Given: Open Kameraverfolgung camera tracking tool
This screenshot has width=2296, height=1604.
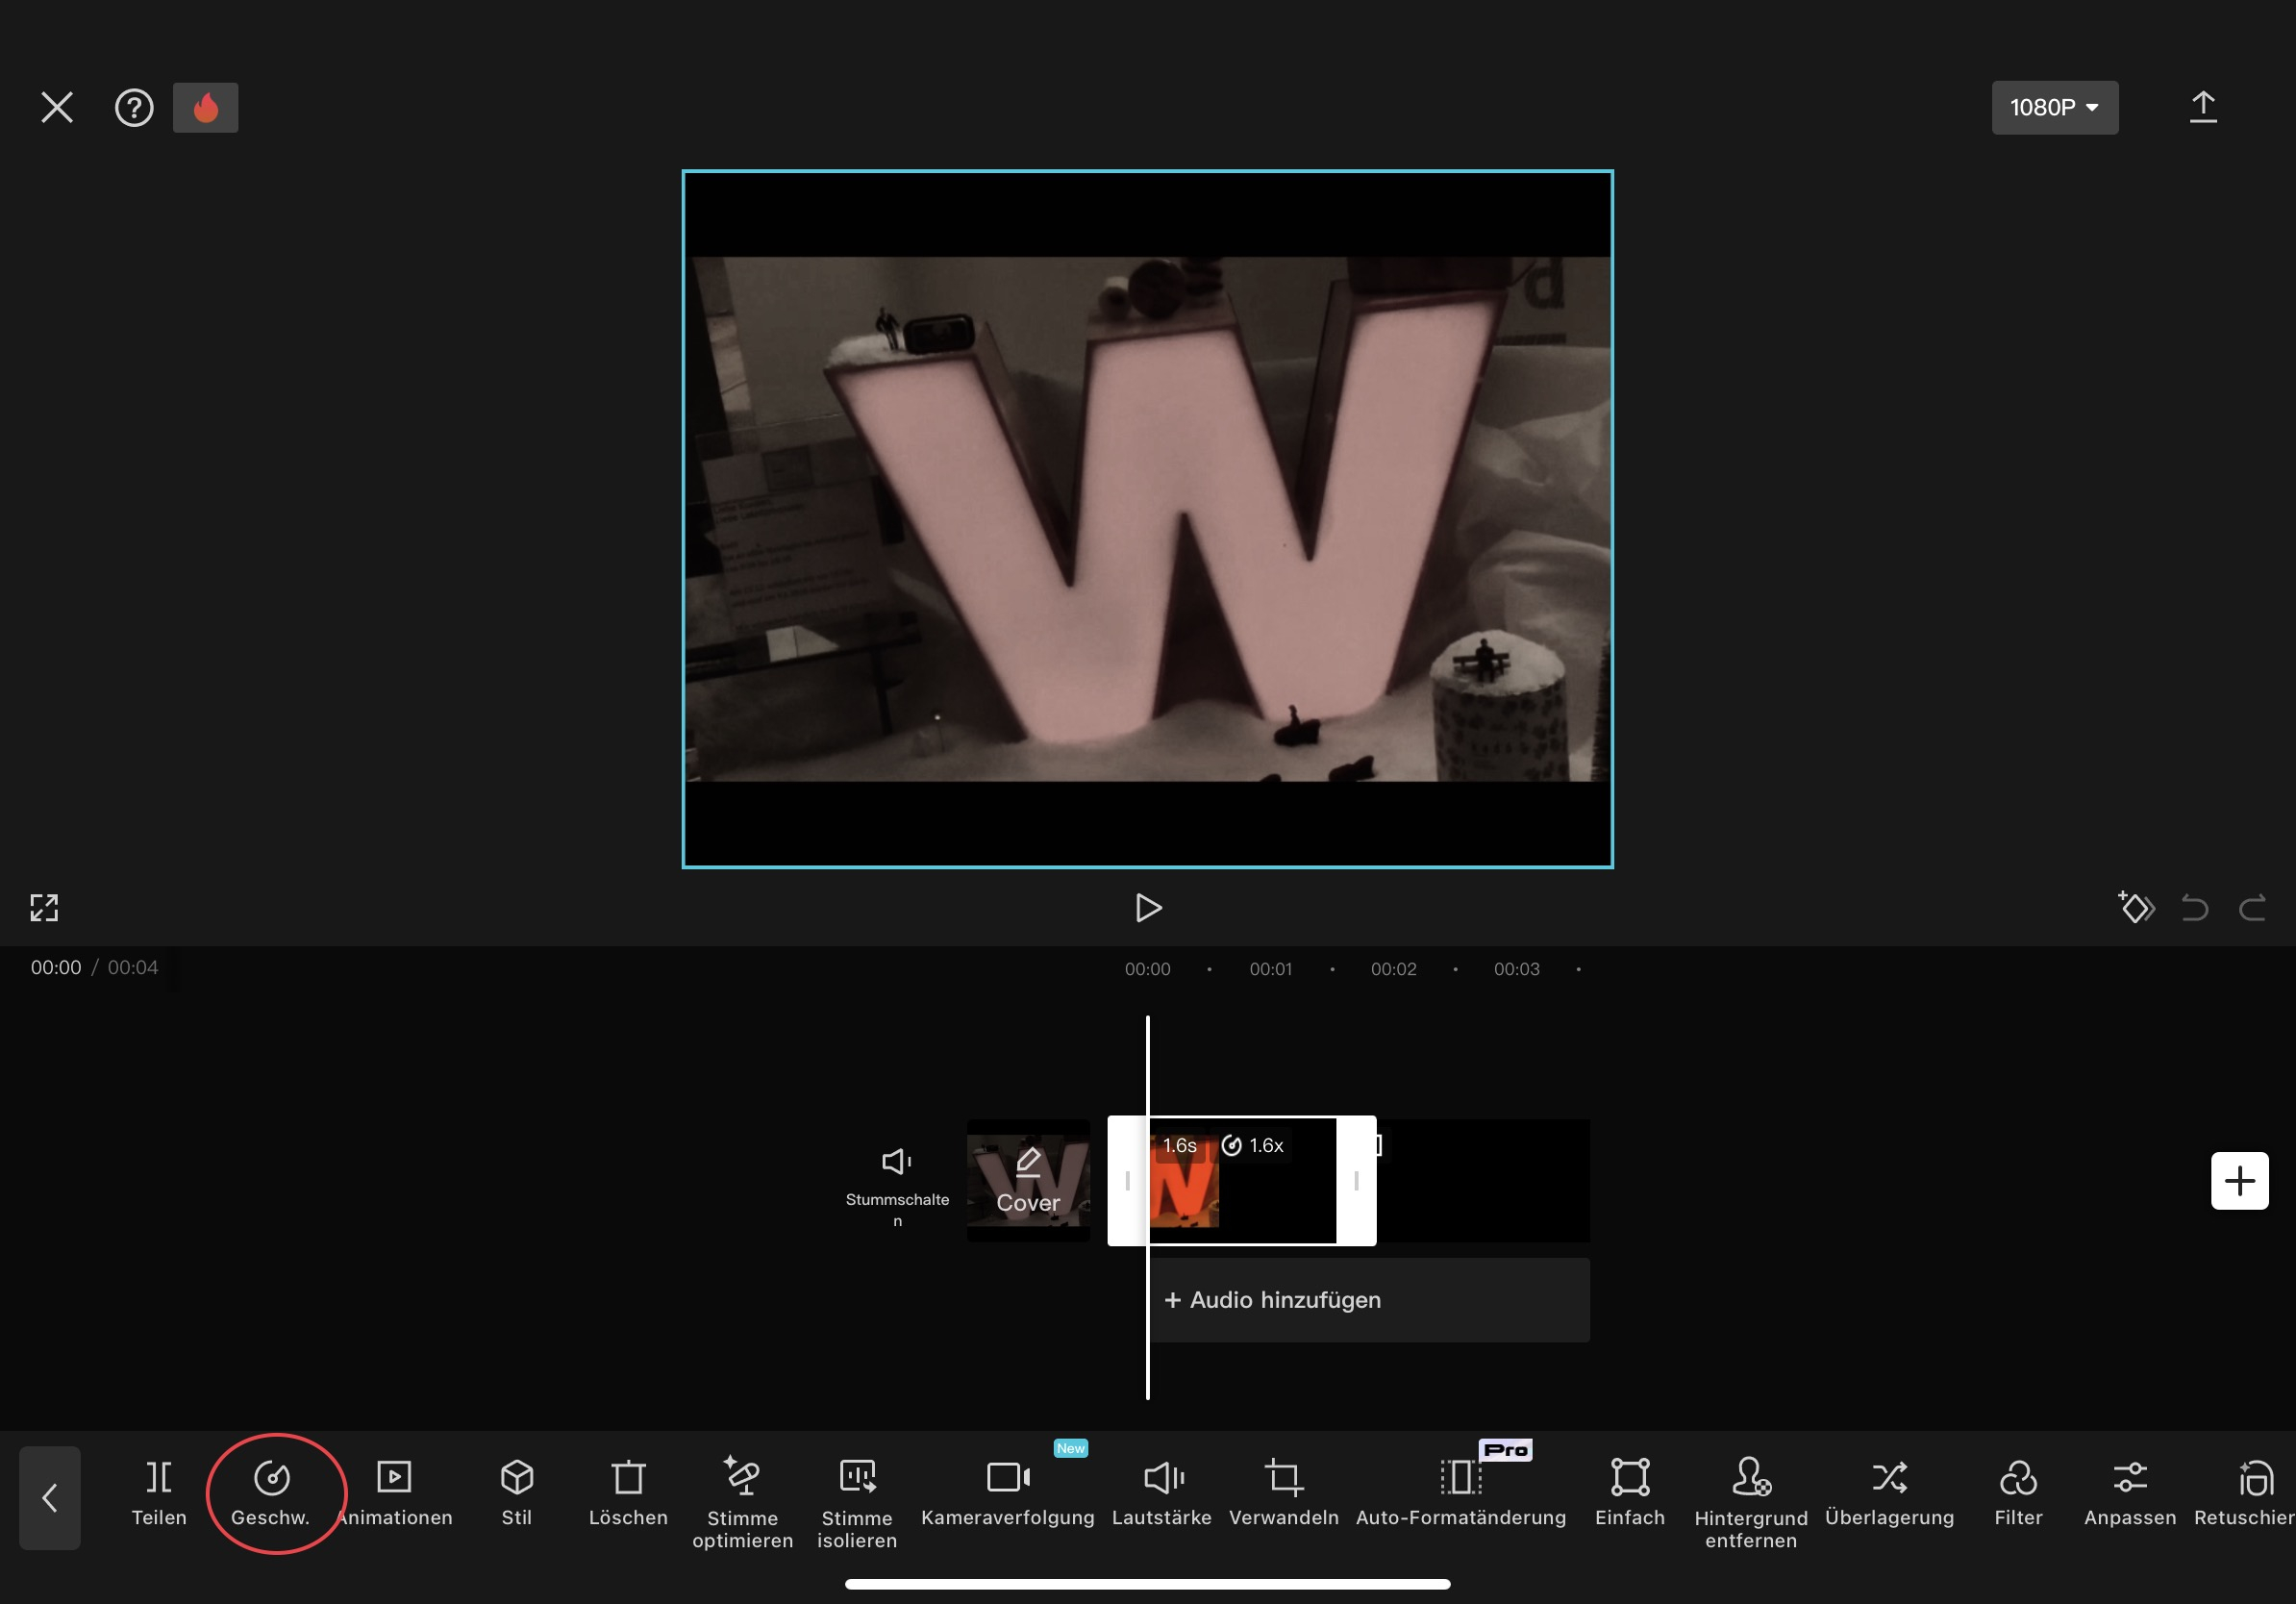Looking at the screenshot, I should click(x=1007, y=1492).
